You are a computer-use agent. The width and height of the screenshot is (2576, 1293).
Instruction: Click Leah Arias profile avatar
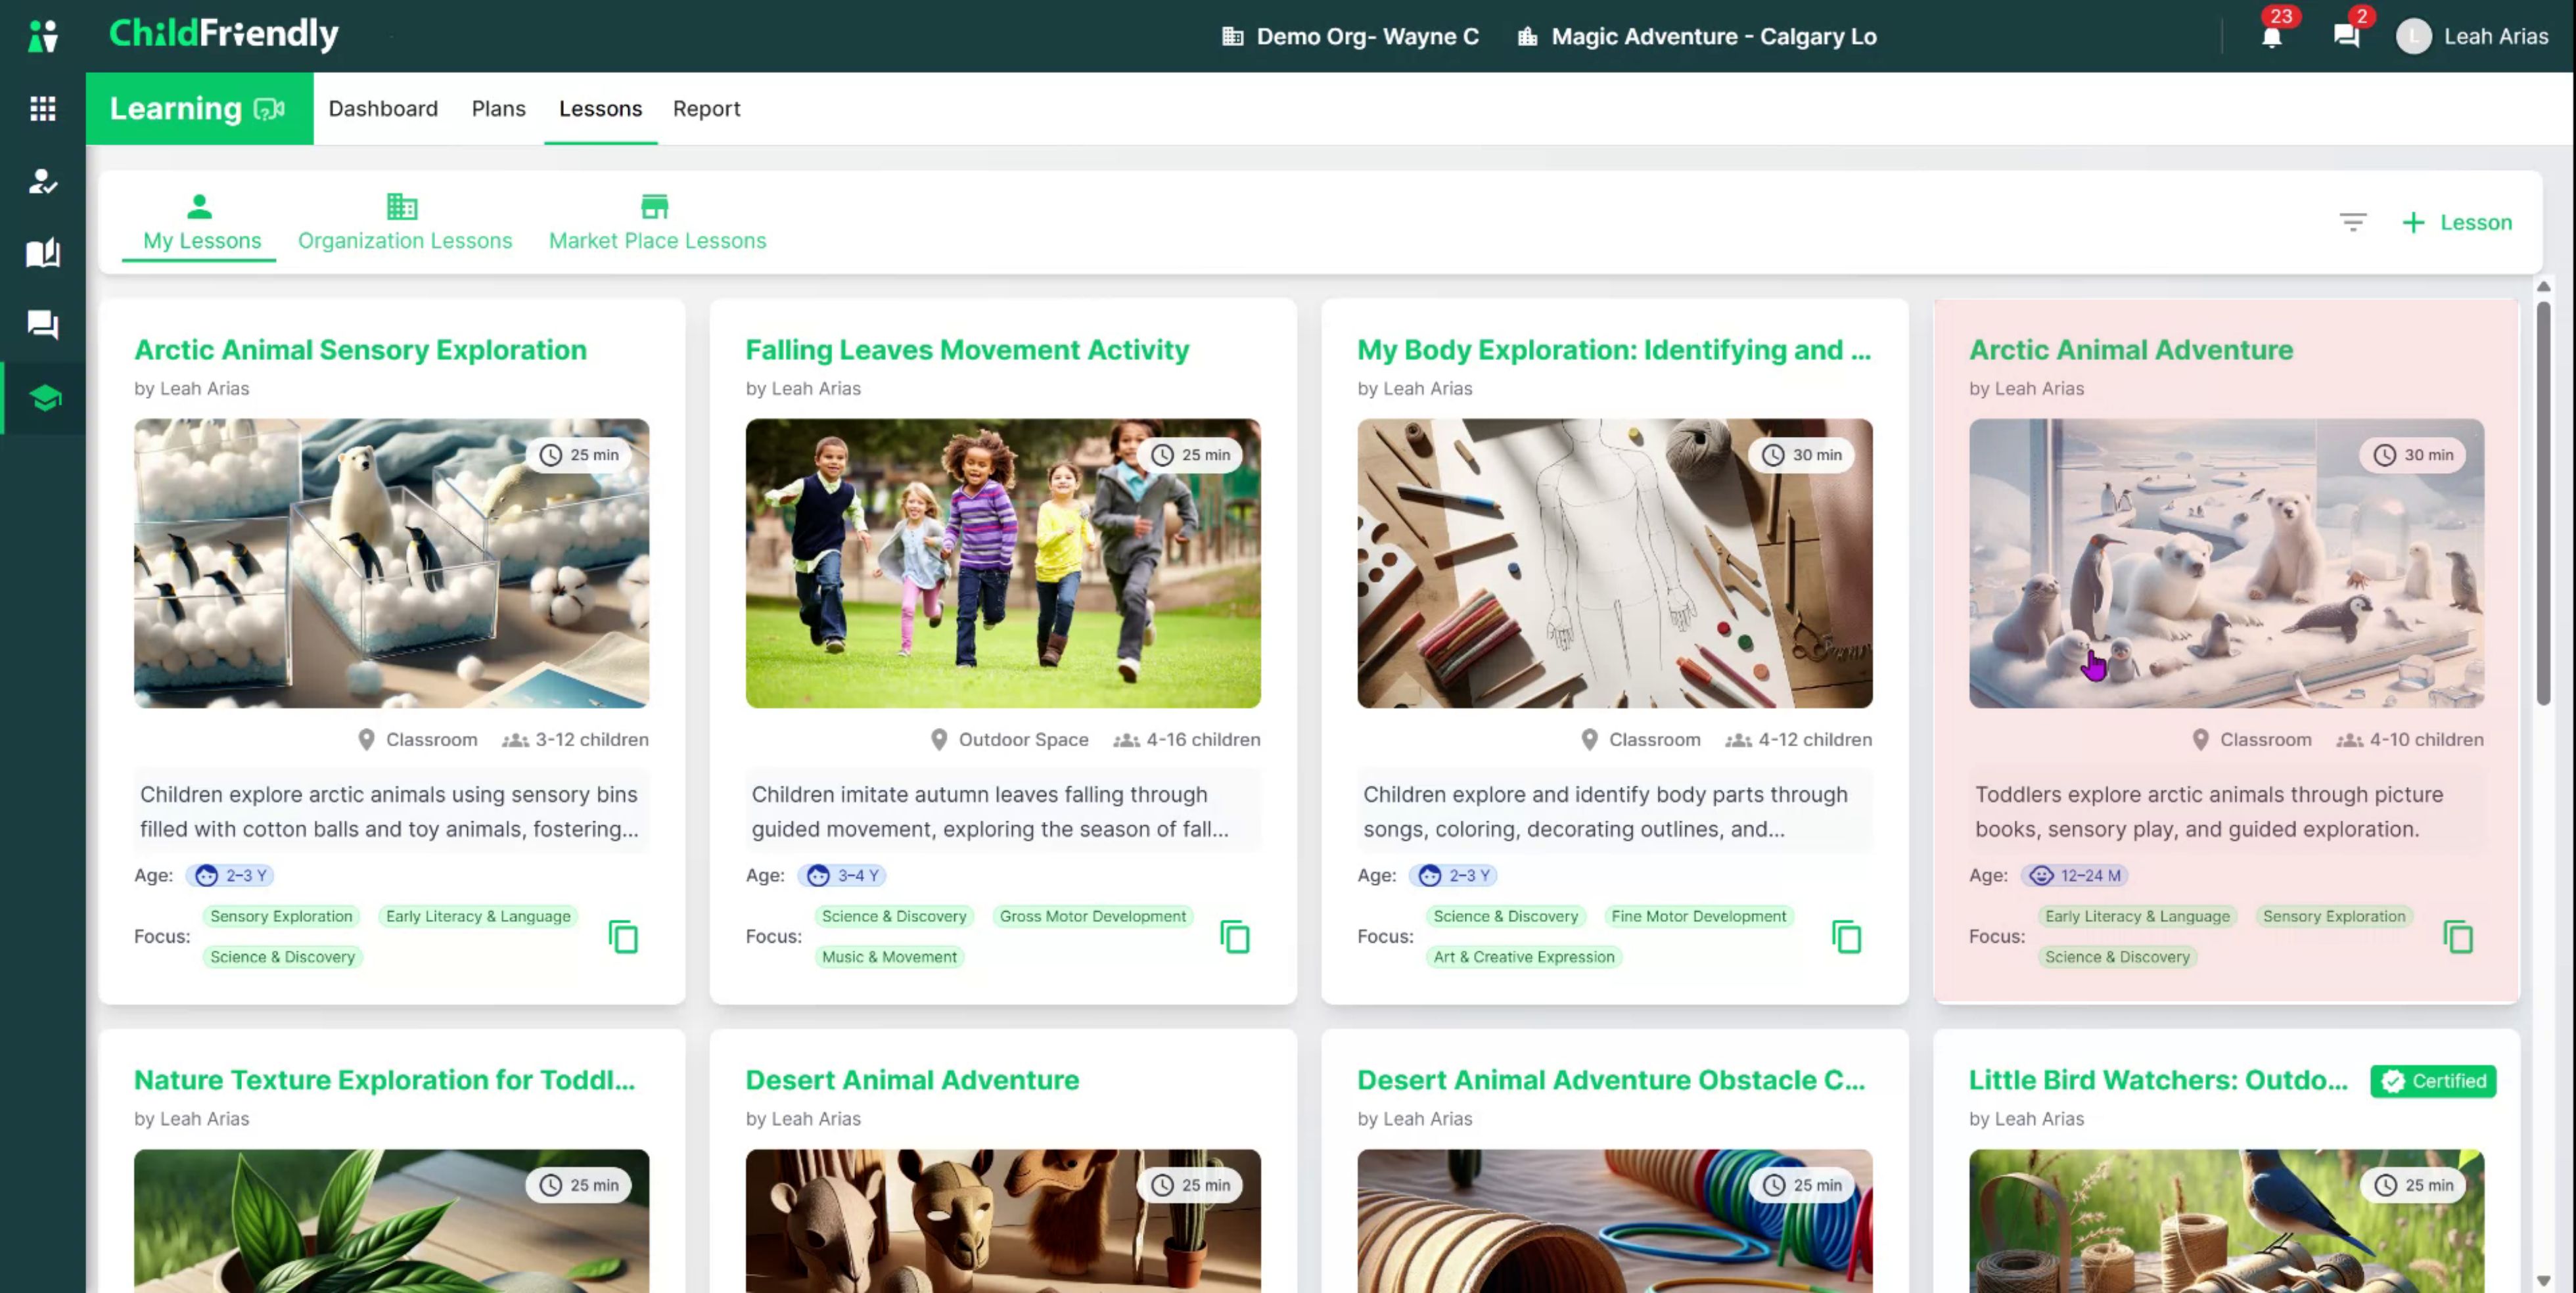click(2413, 37)
